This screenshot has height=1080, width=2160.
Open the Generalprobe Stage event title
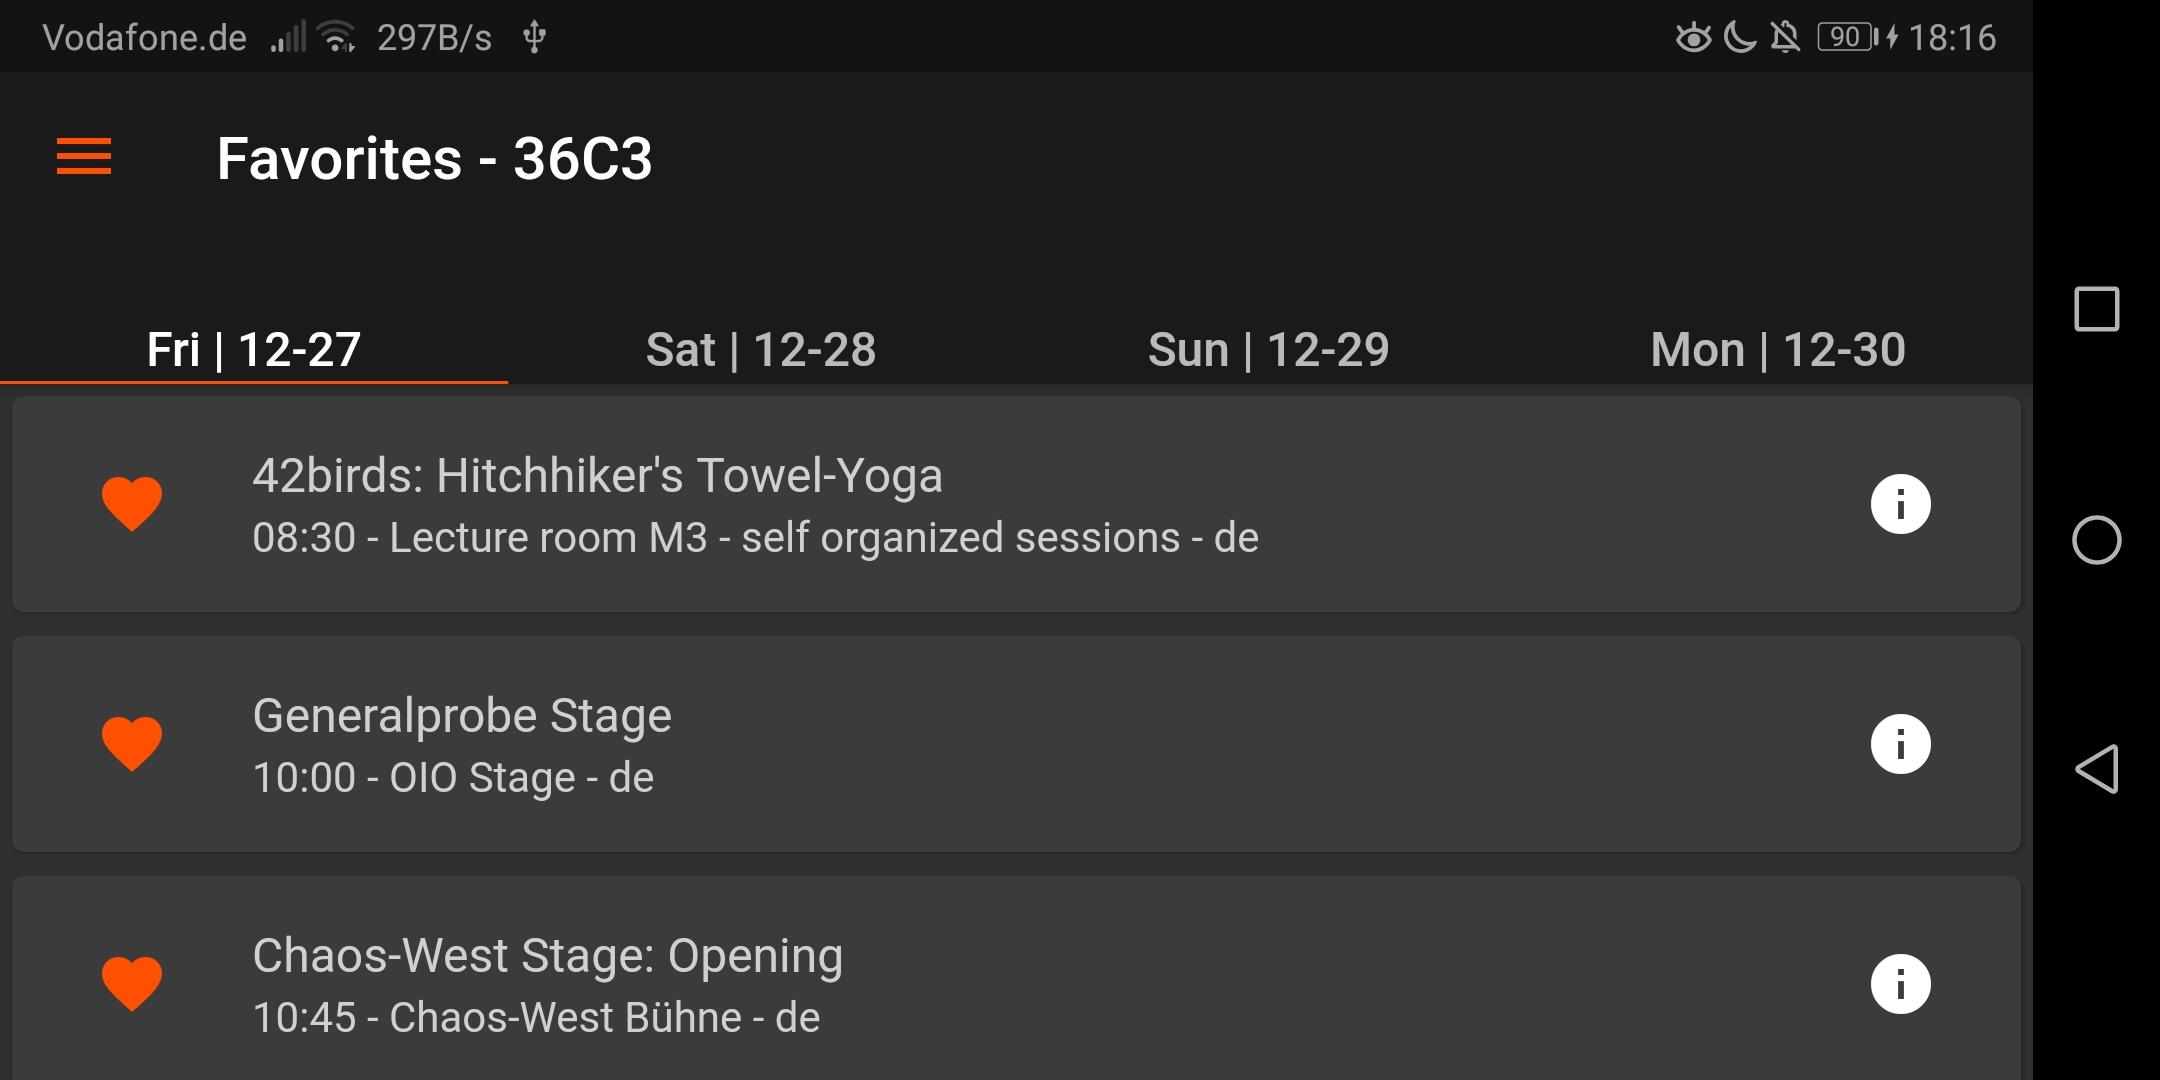(462, 716)
